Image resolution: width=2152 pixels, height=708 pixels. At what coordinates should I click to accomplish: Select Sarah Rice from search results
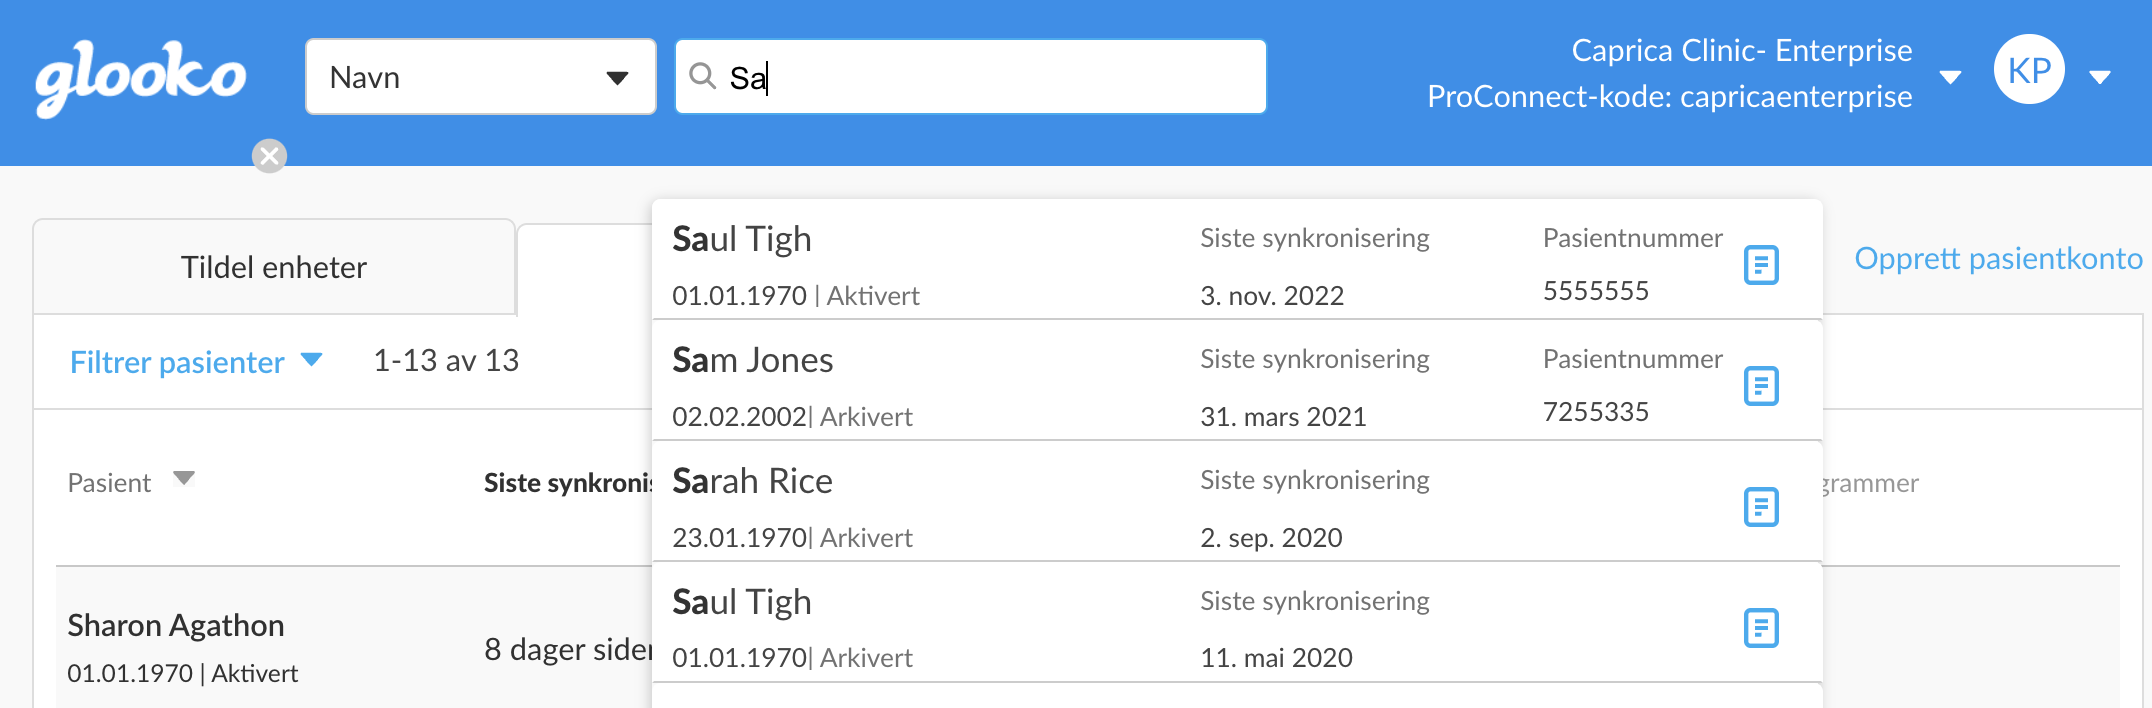coord(1237,502)
